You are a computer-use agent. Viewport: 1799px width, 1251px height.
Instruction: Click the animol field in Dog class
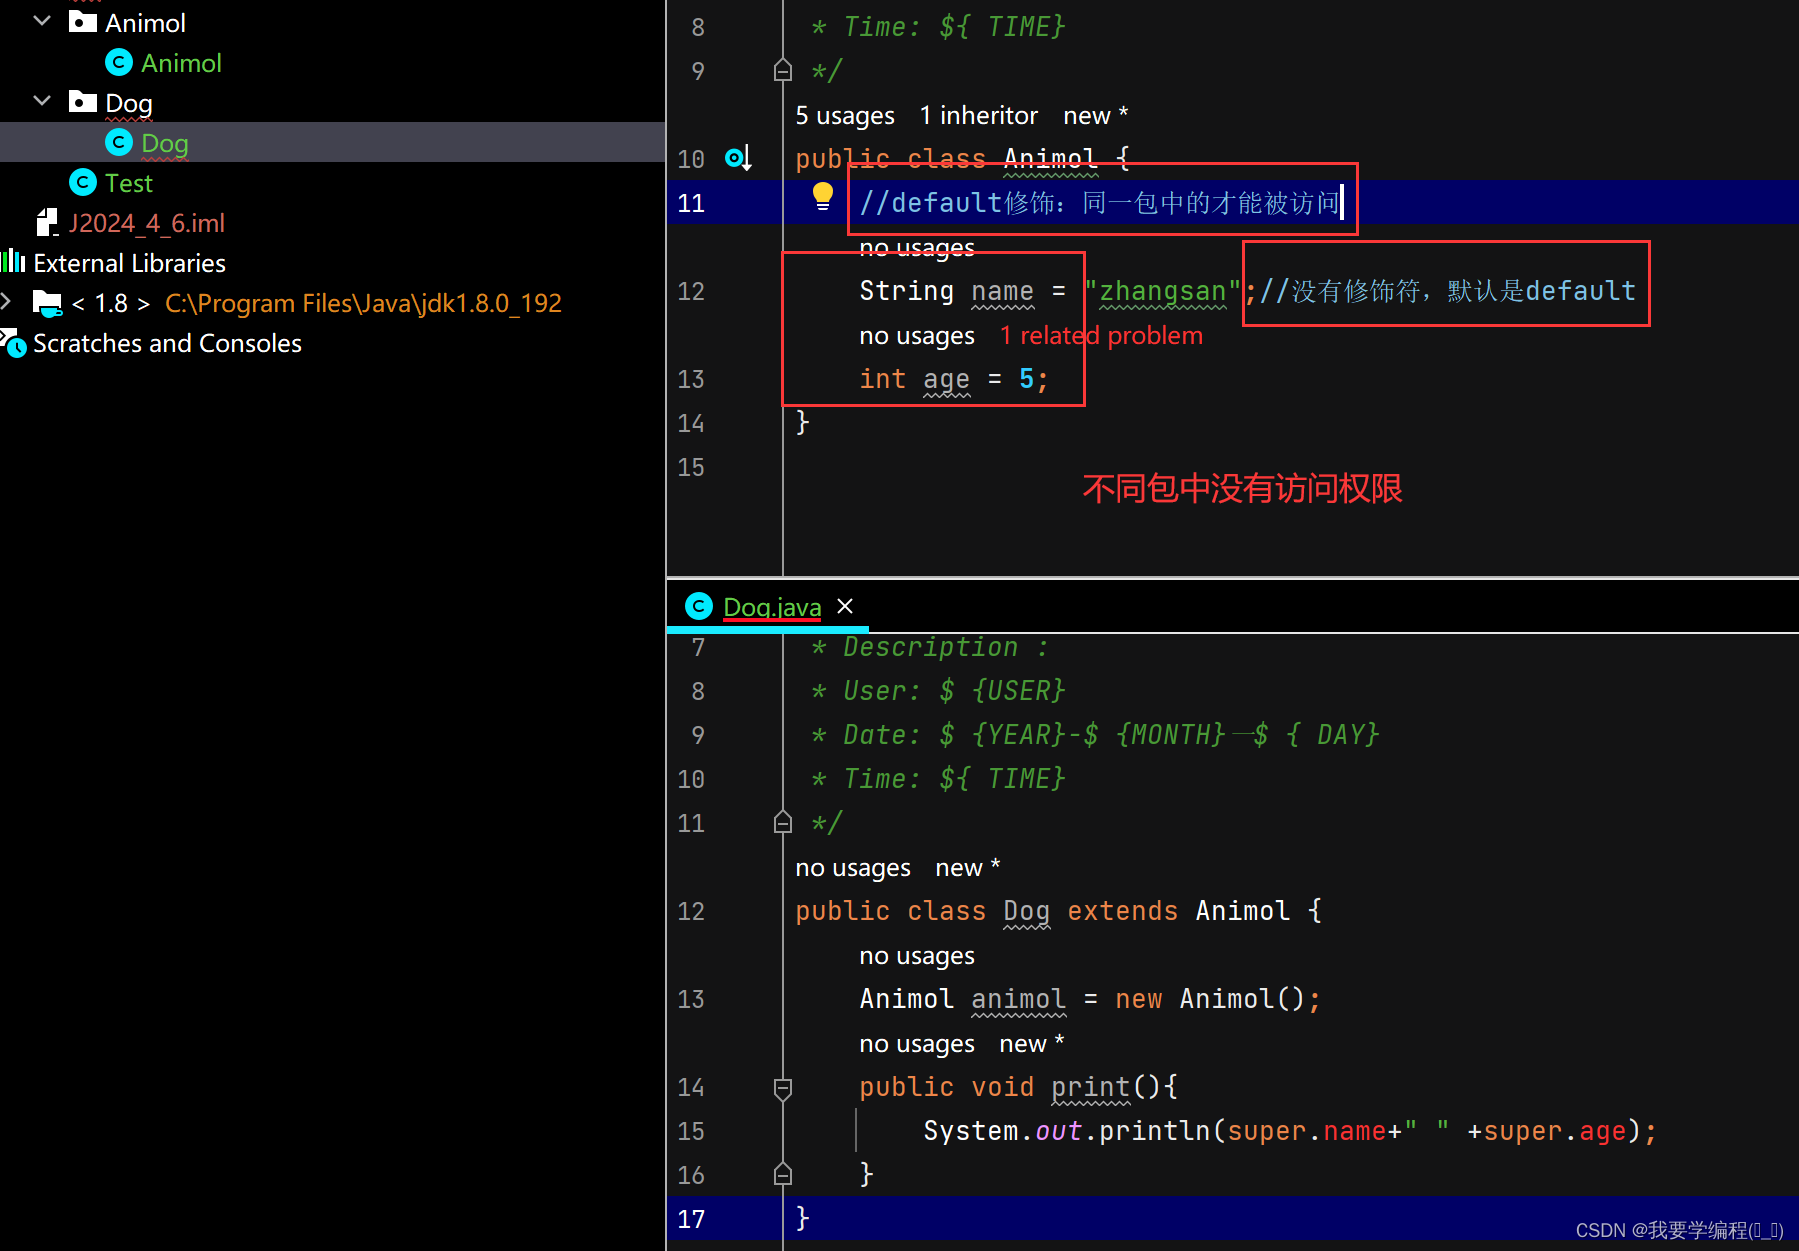pos(1018,999)
